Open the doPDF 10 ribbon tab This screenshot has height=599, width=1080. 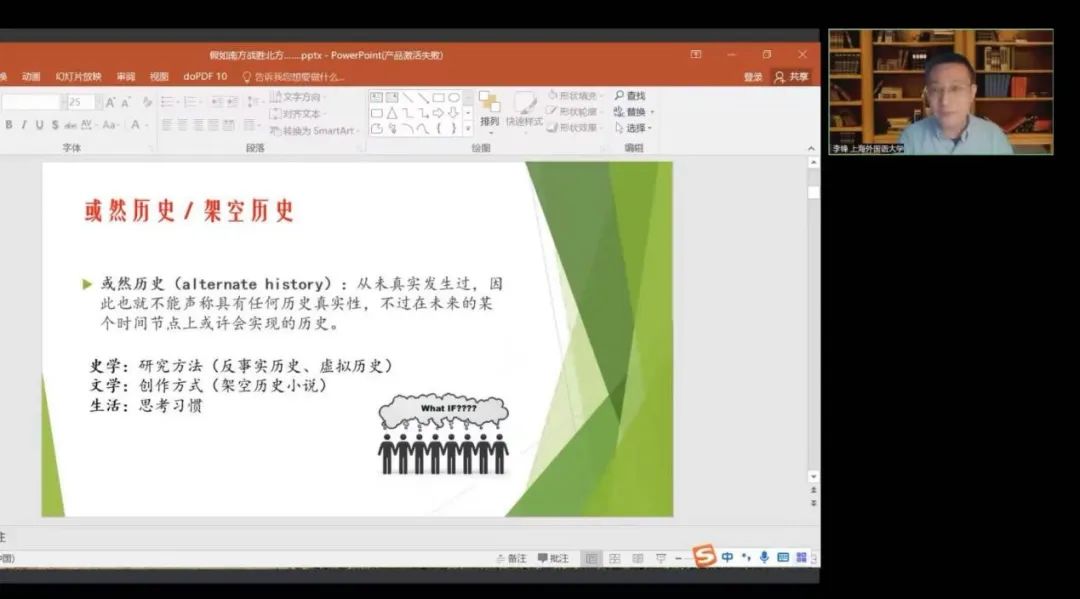click(205, 77)
